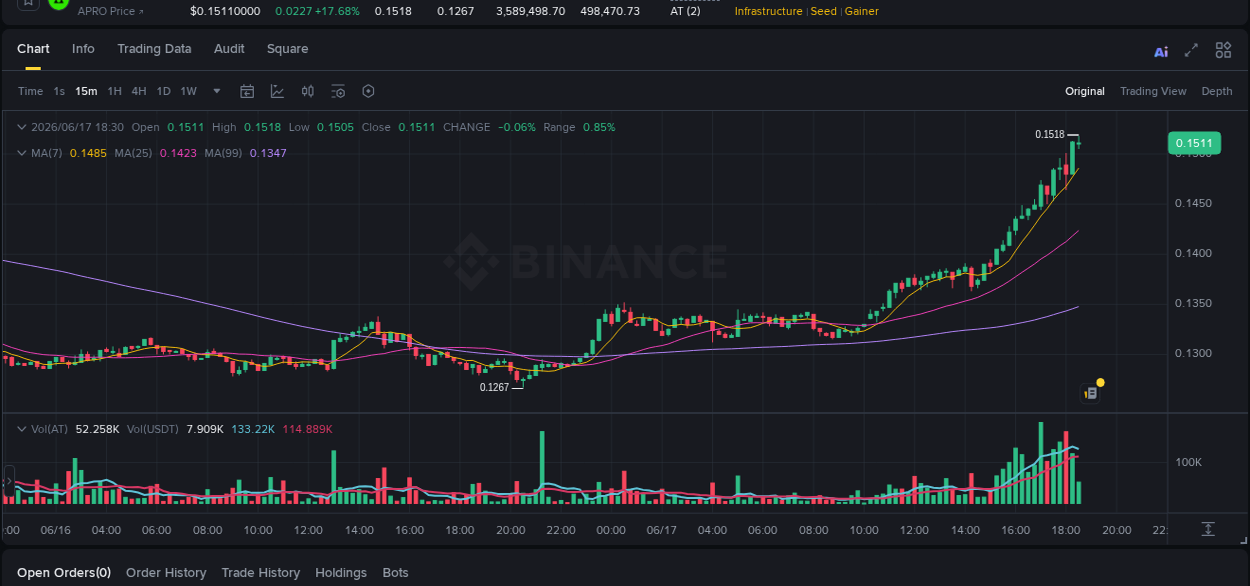Collapse the Vol(AT) indicator row chevron
Viewport: 1250px width, 586px height.
coord(21,429)
